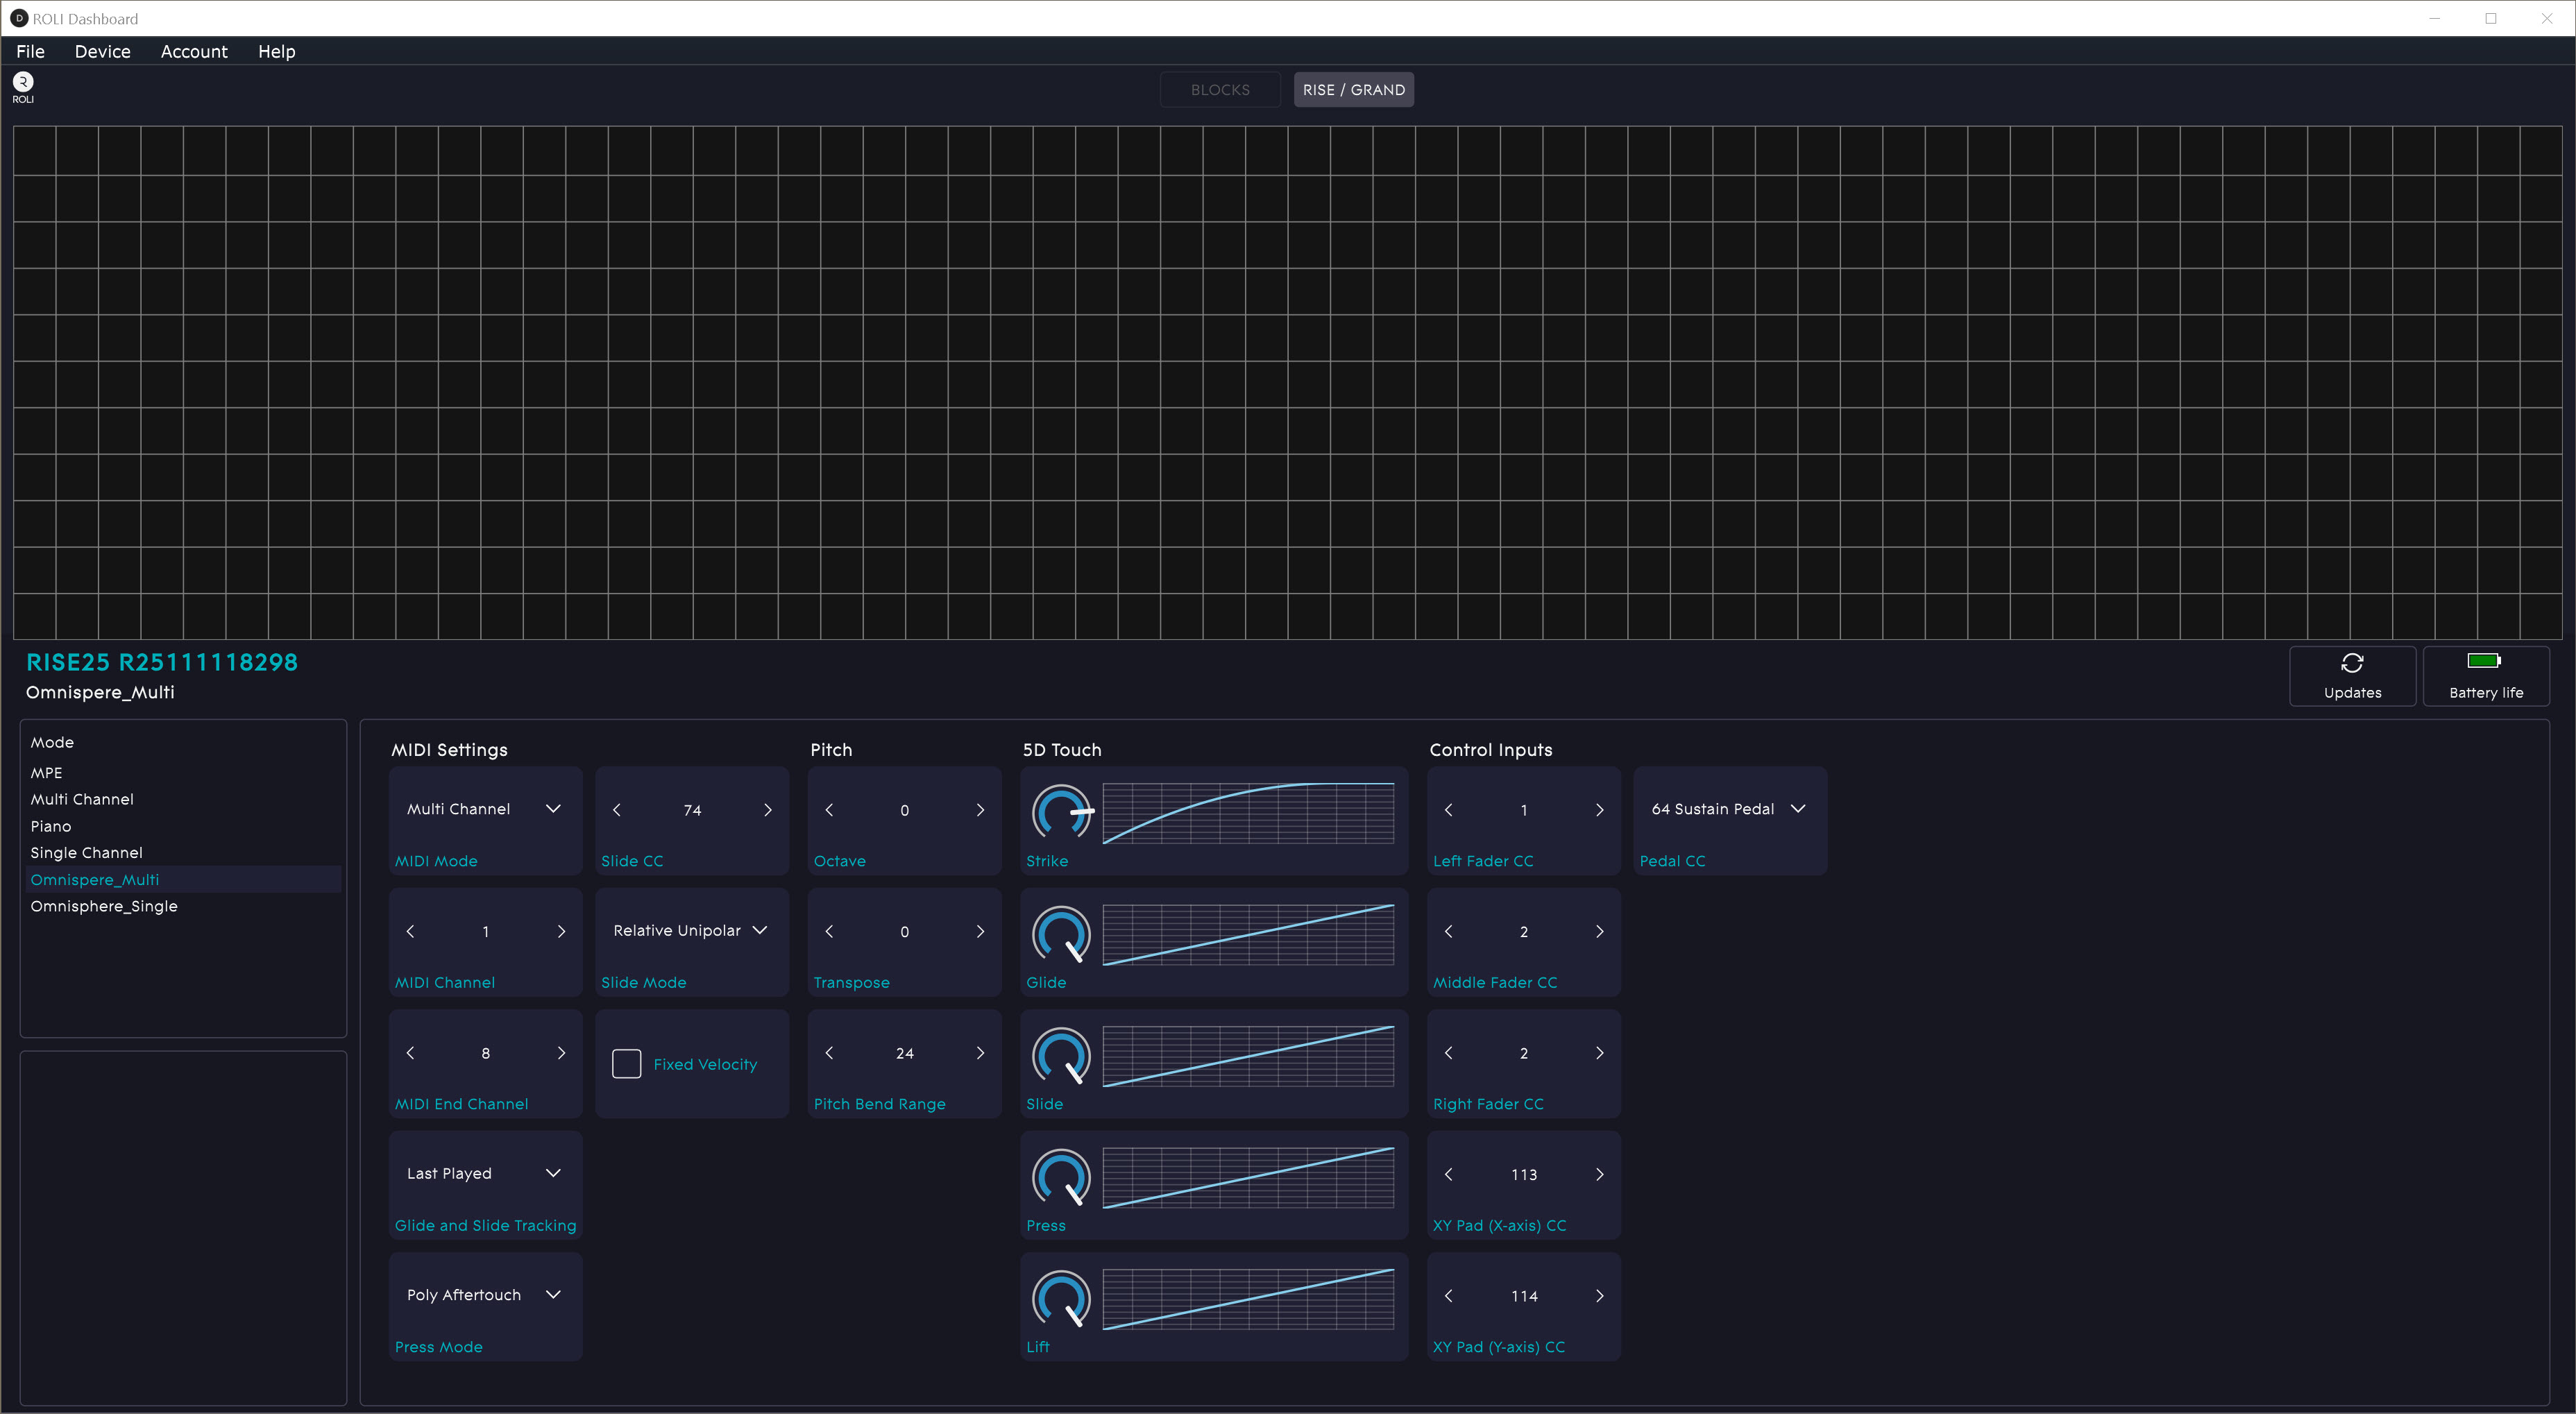Enable the Fixed Velocity checkbox
The height and width of the screenshot is (1414, 2576).
(626, 1063)
